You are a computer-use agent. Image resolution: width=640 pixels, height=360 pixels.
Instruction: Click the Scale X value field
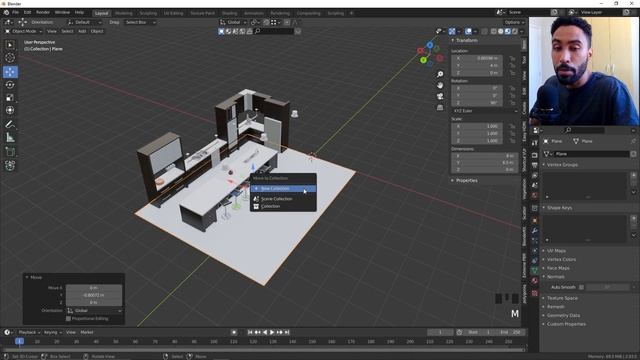477,126
